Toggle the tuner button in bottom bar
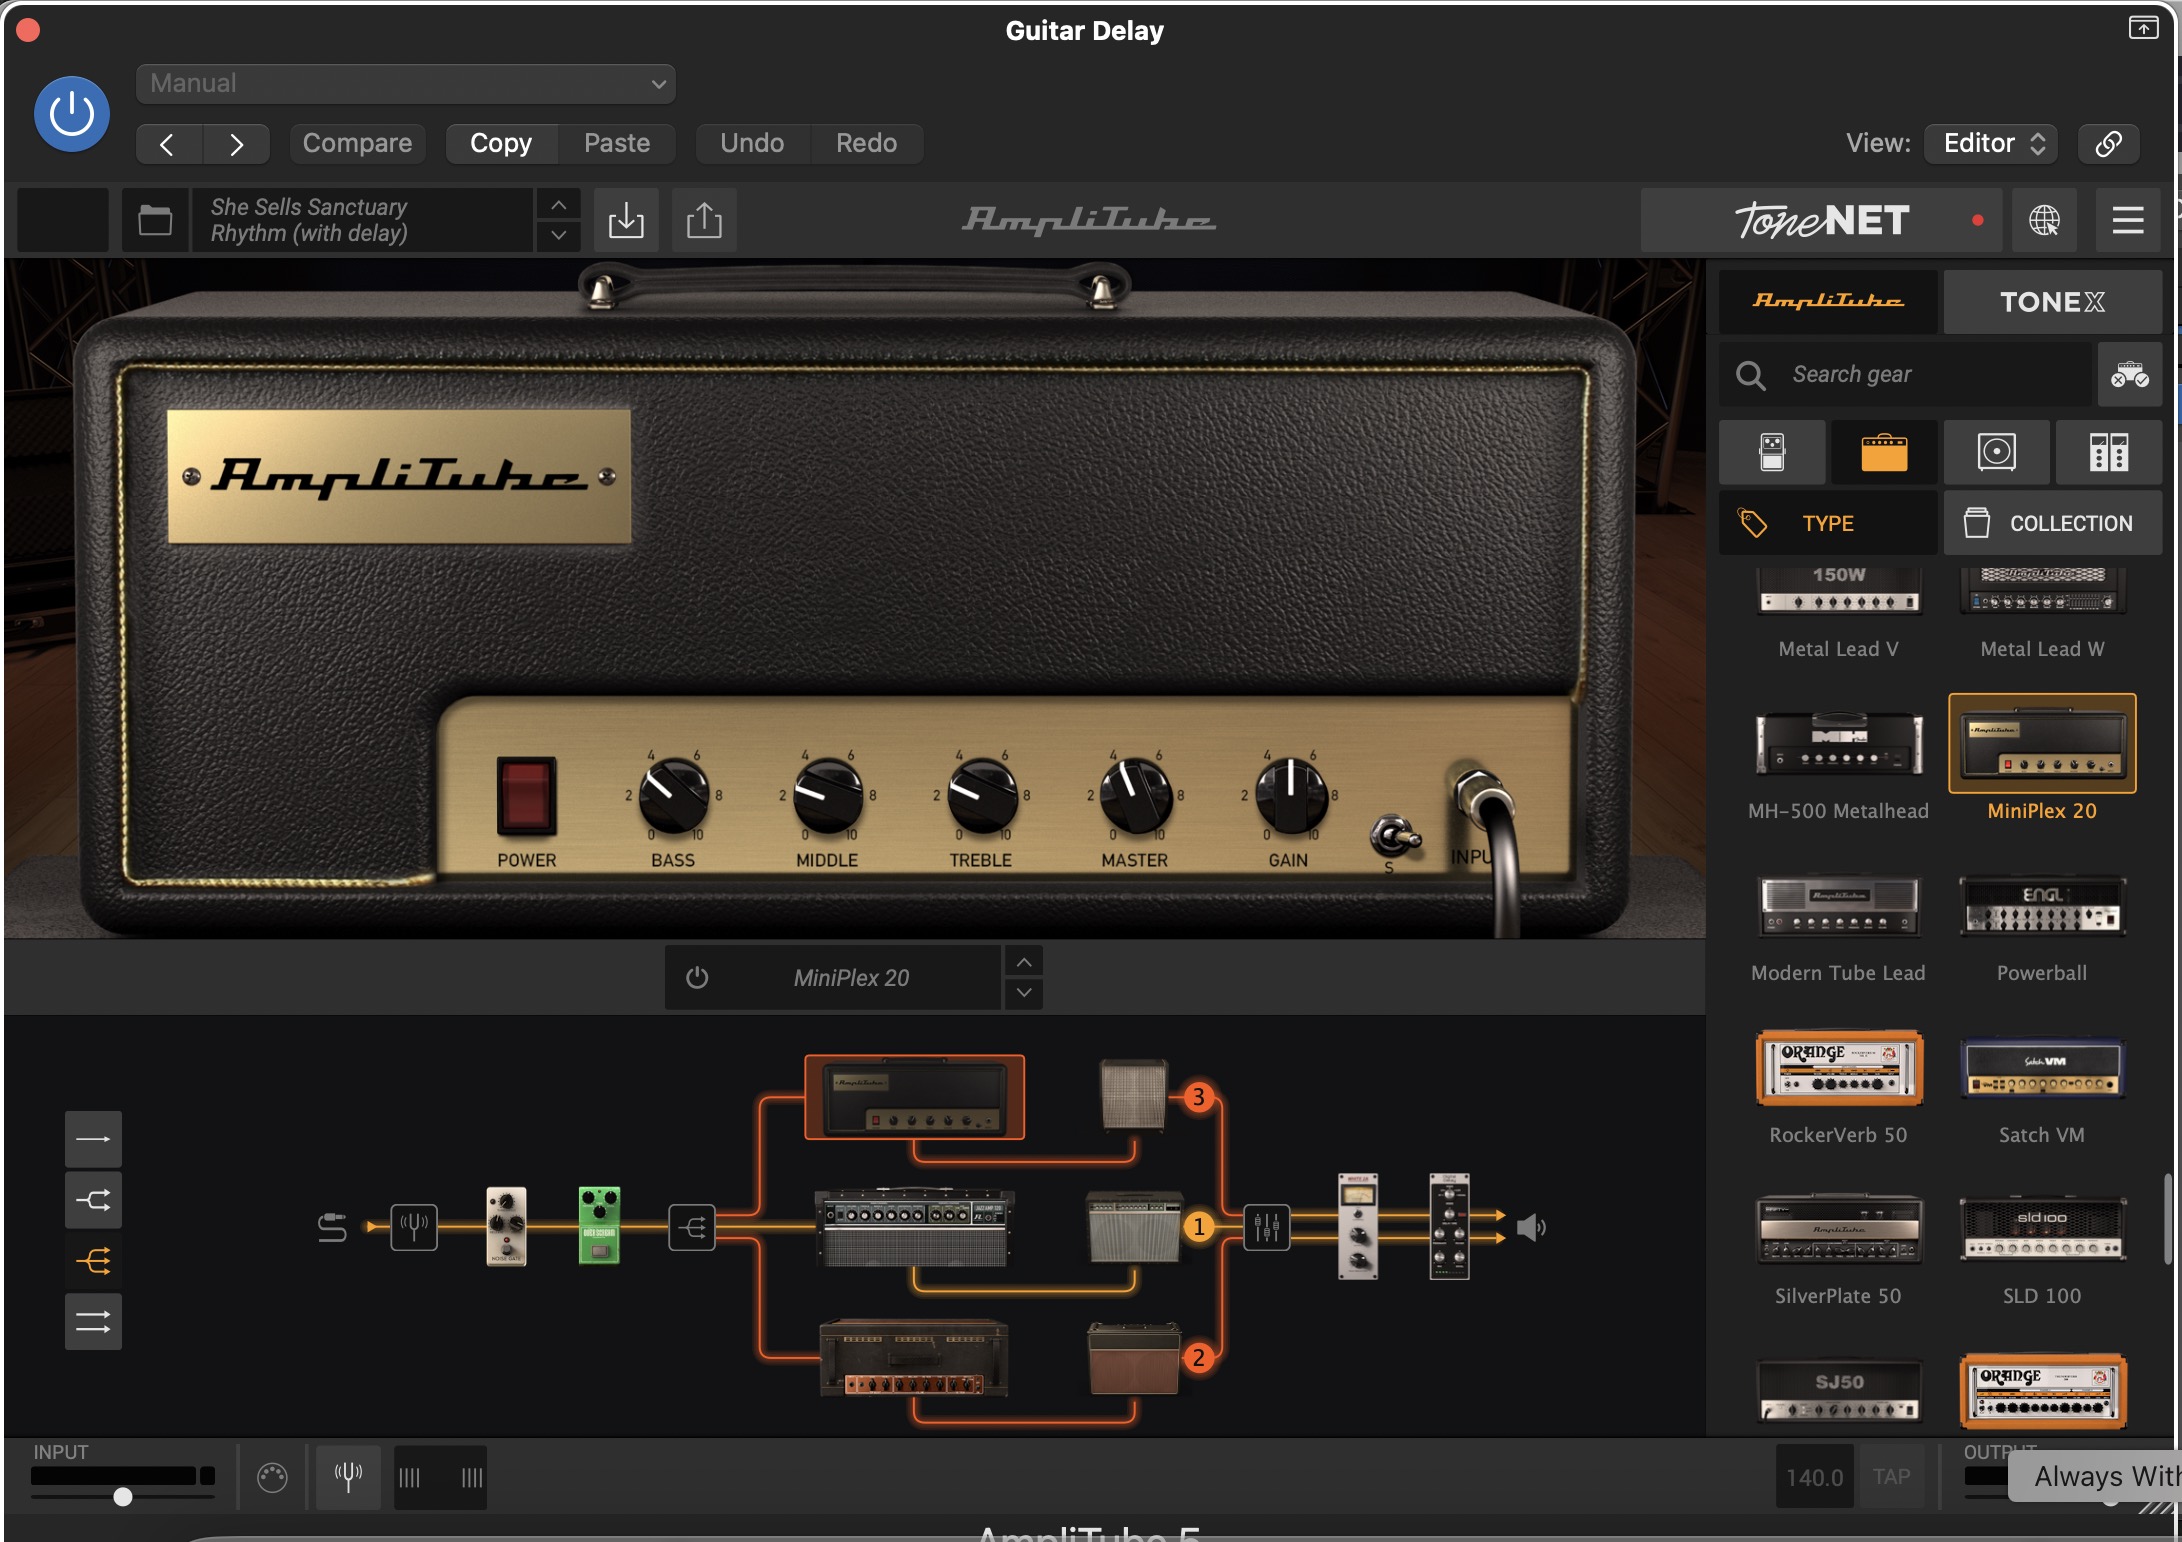The width and height of the screenshot is (2182, 1542). [348, 1477]
